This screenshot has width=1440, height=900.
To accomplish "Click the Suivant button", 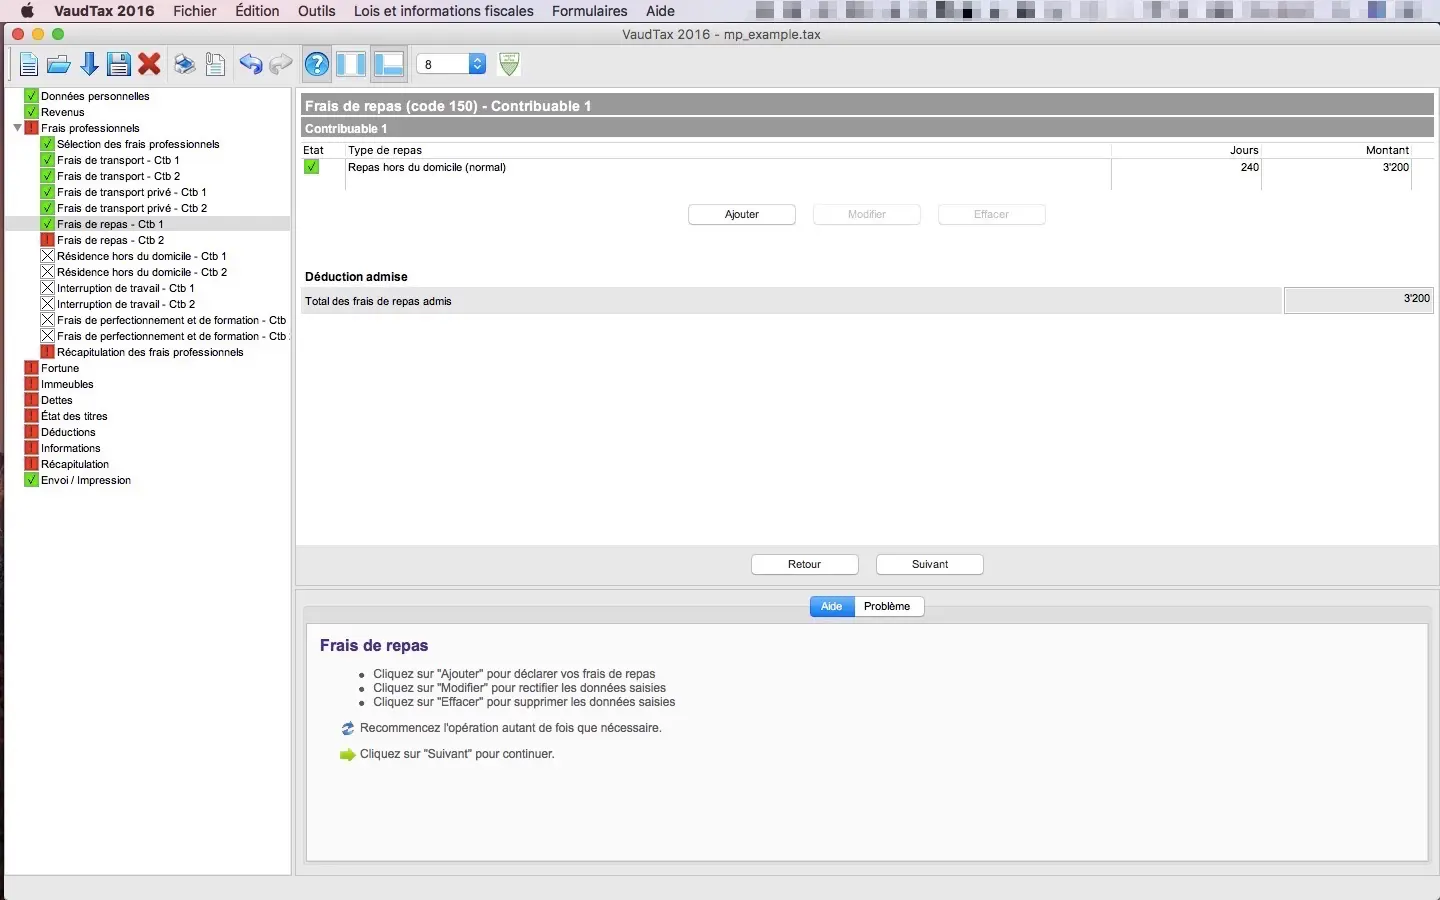I will 930,565.
